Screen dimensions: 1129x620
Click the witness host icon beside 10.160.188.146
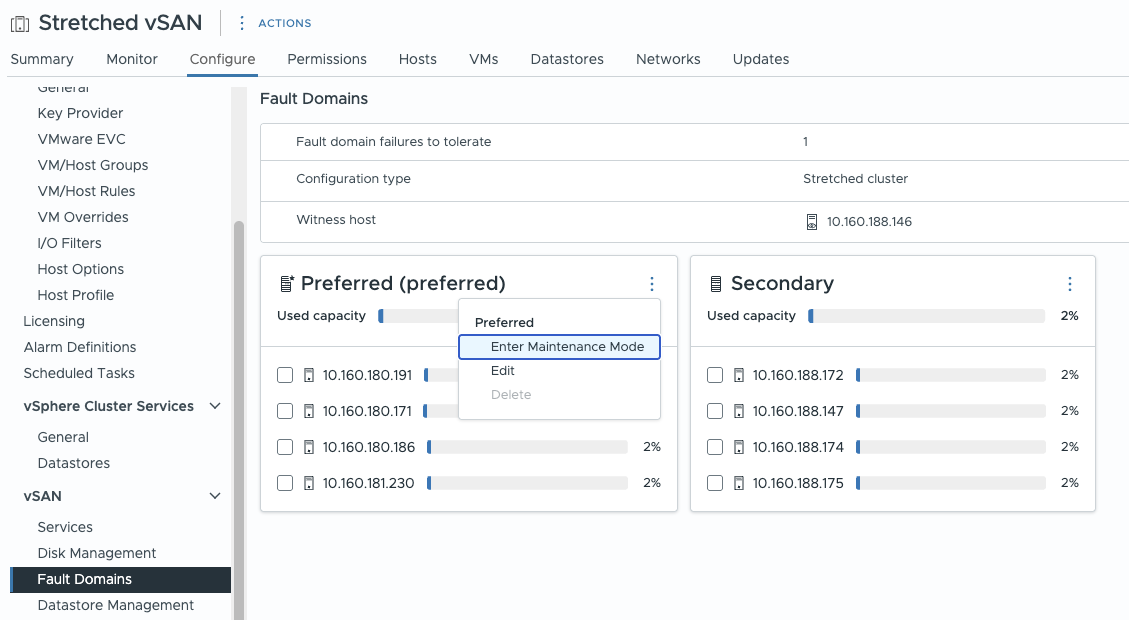[x=812, y=222]
